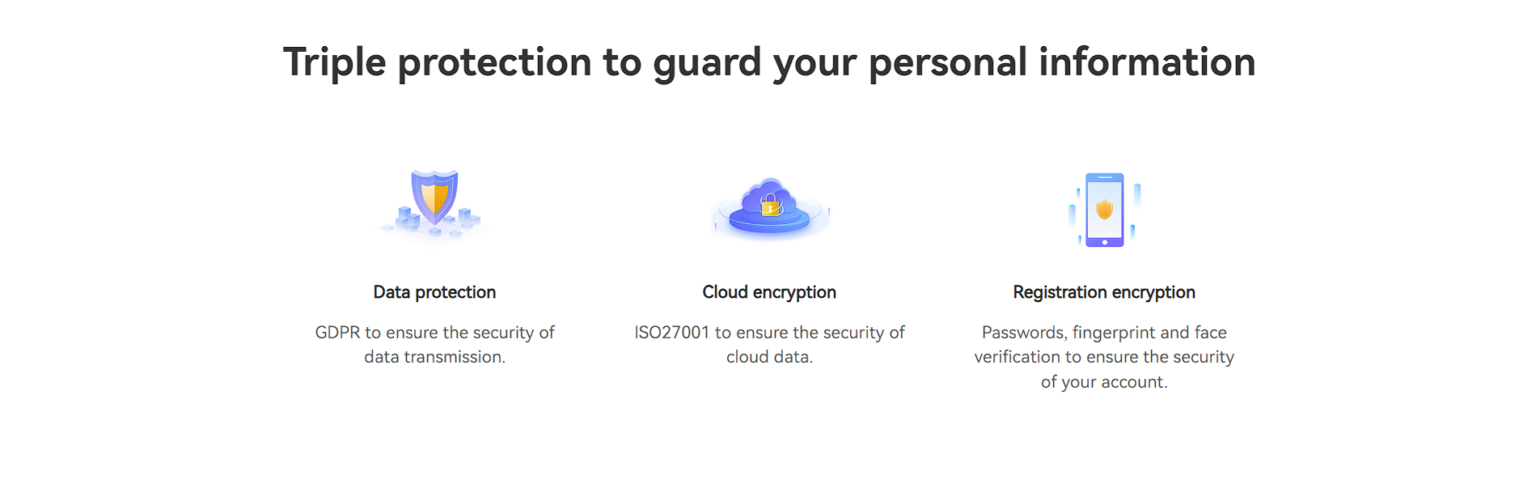Select the Cloud encryption title
Screen dimensions: 1536x497
[x=769, y=292]
